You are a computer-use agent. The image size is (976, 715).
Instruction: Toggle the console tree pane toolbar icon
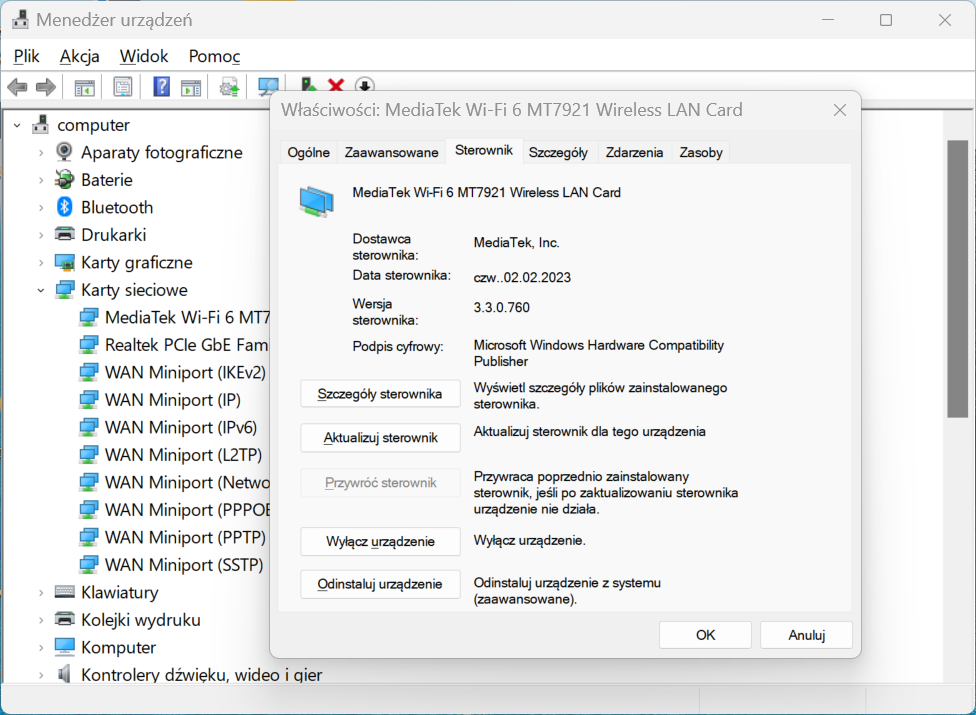tap(84, 87)
